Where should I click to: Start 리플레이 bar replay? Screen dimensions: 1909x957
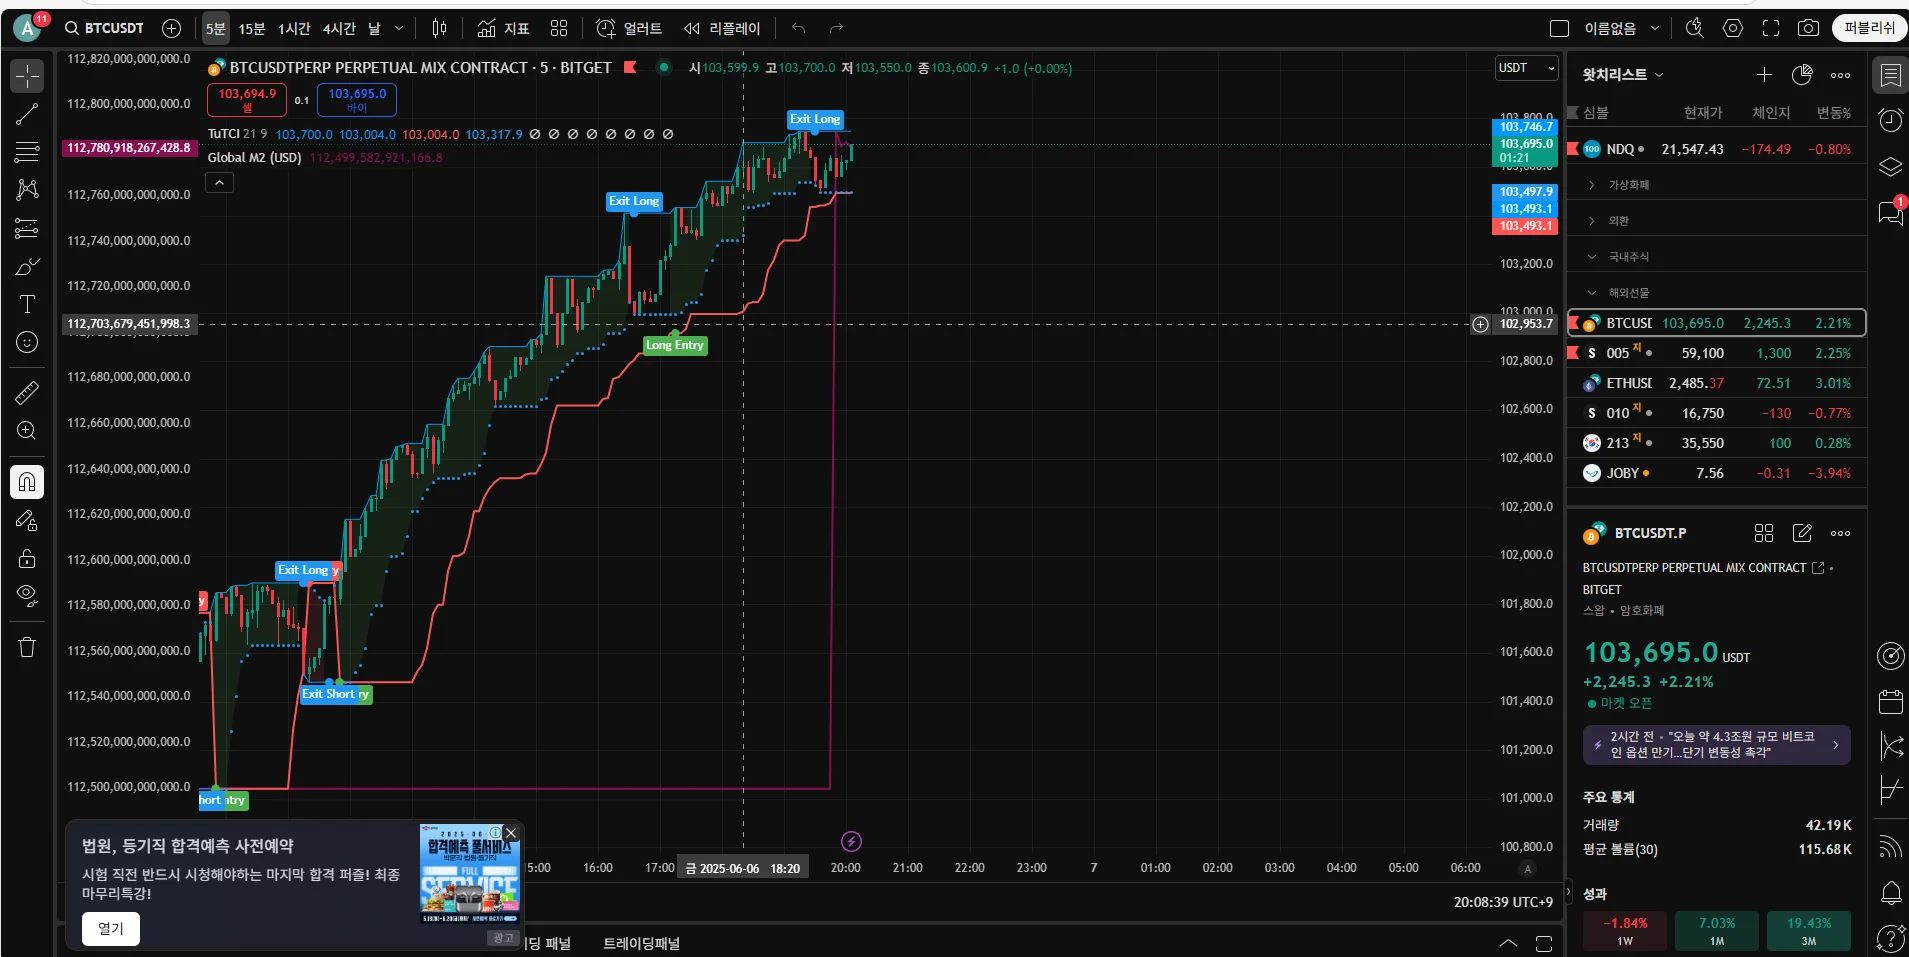coord(722,28)
